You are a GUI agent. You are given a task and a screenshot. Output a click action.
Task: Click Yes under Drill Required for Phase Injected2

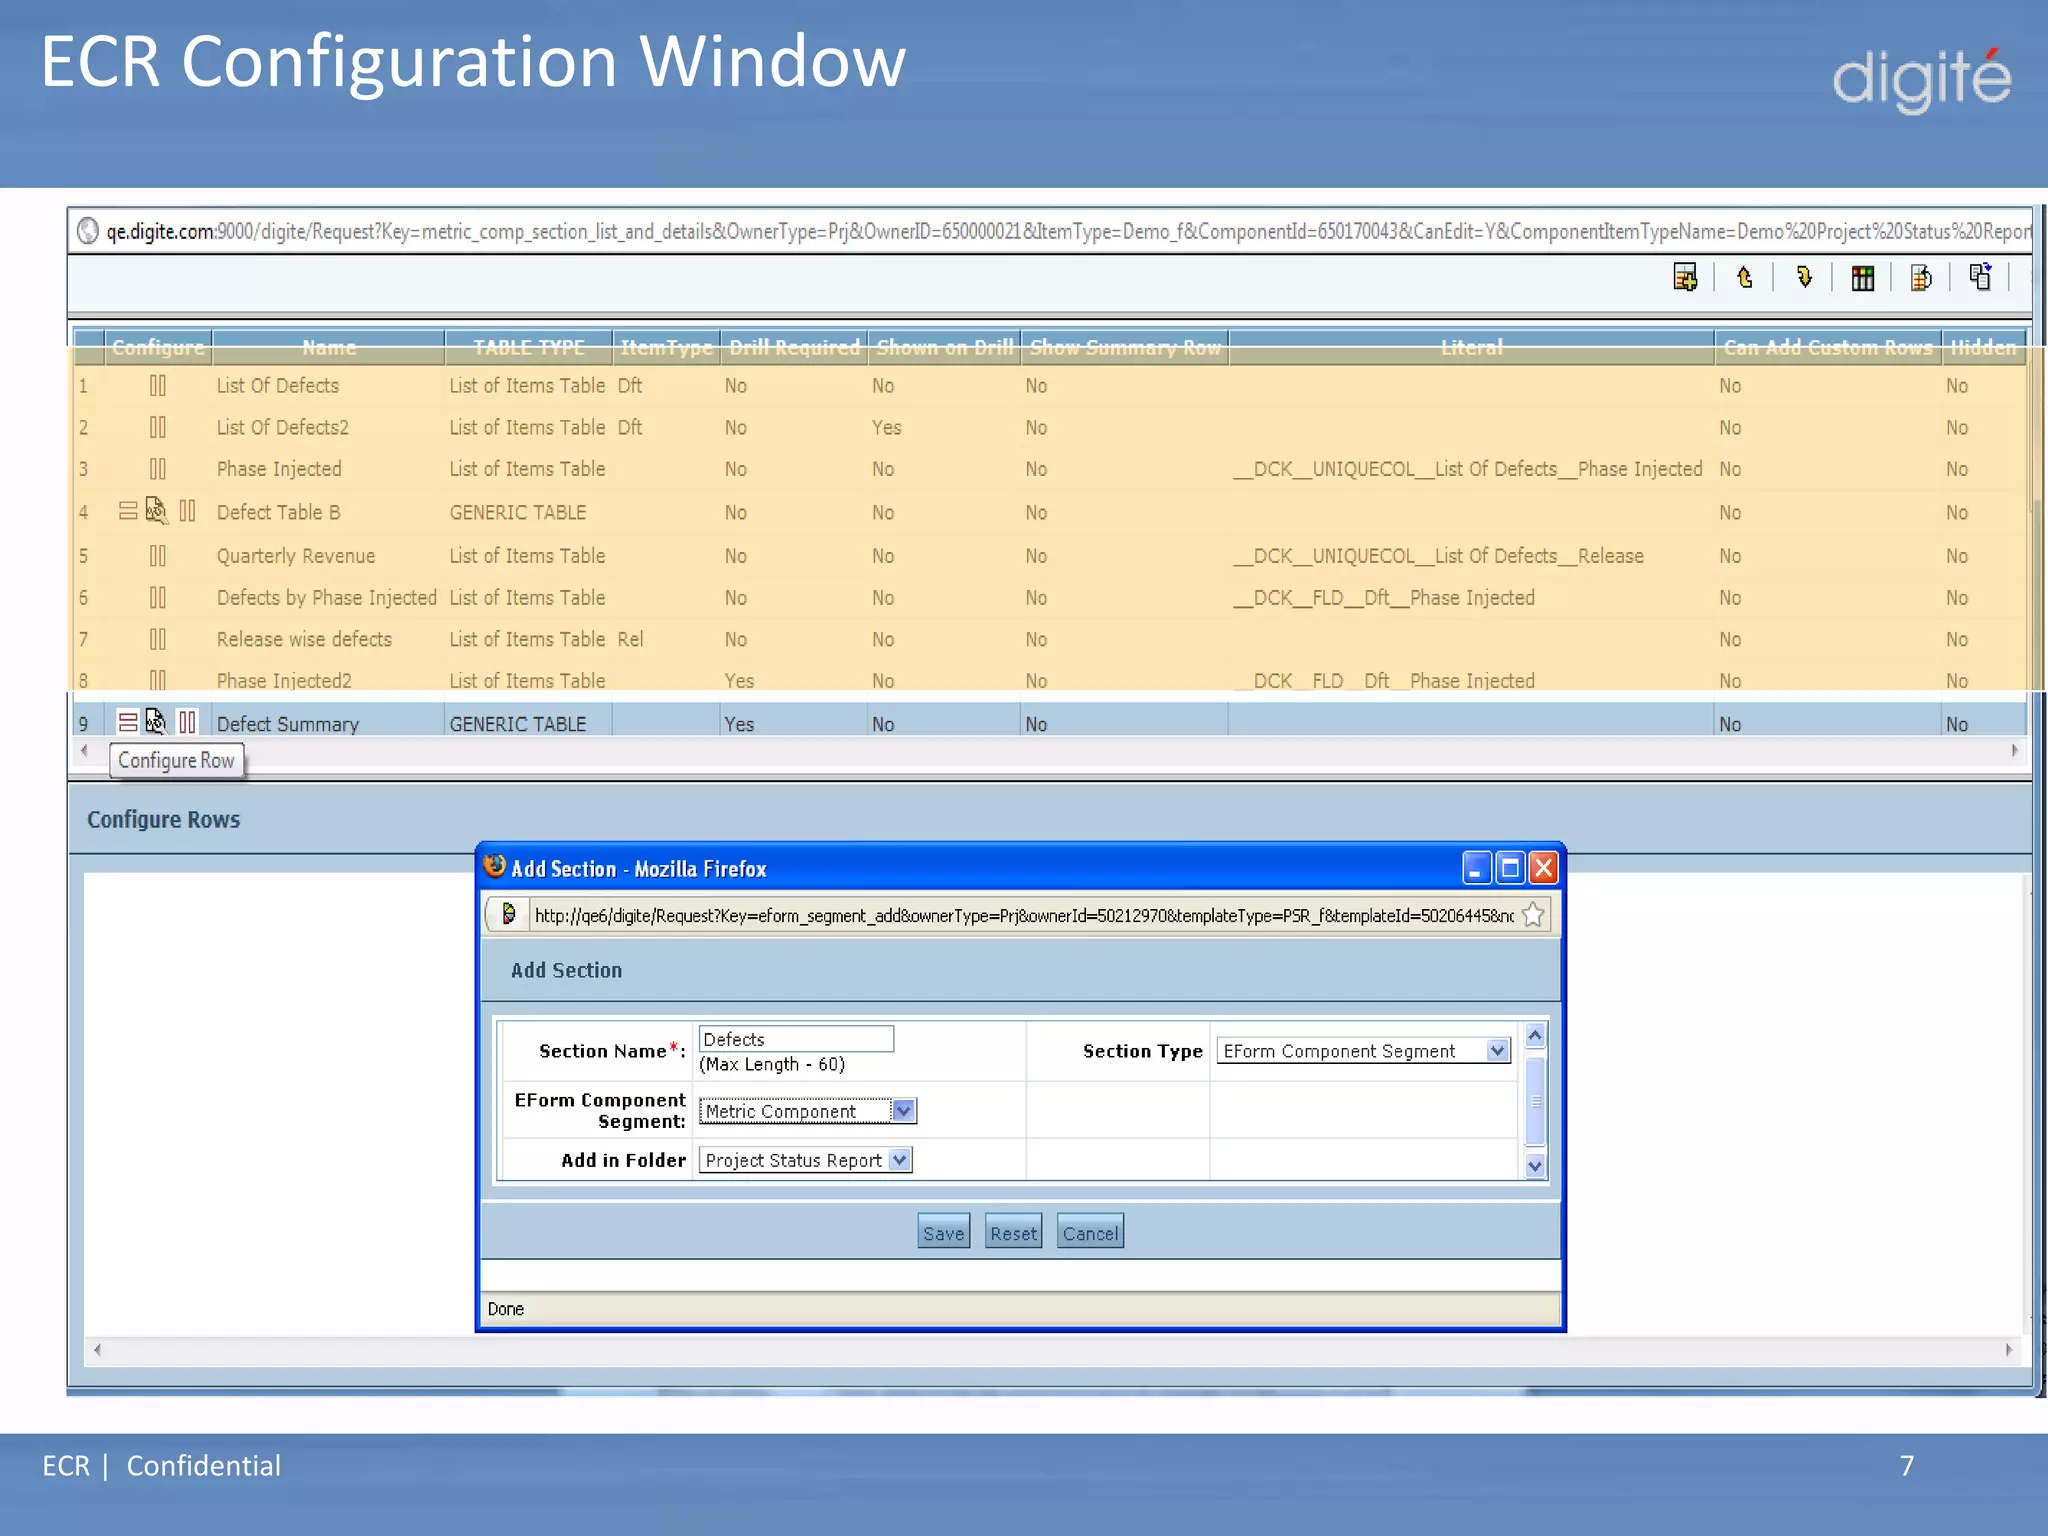(x=739, y=680)
